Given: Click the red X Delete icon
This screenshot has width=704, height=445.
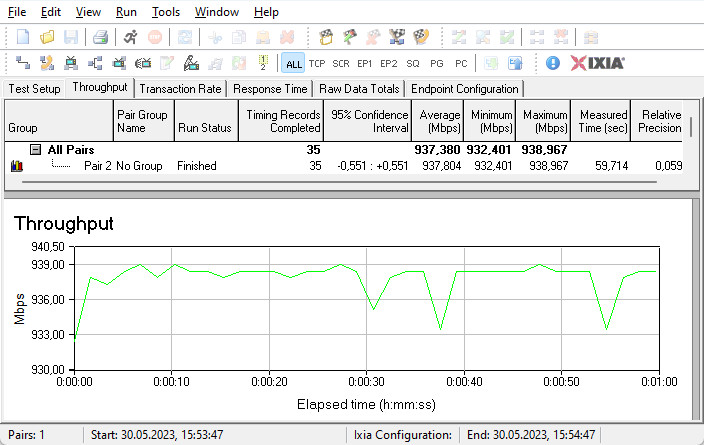Looking at the screenshot, I should click(x=287, y=37).
